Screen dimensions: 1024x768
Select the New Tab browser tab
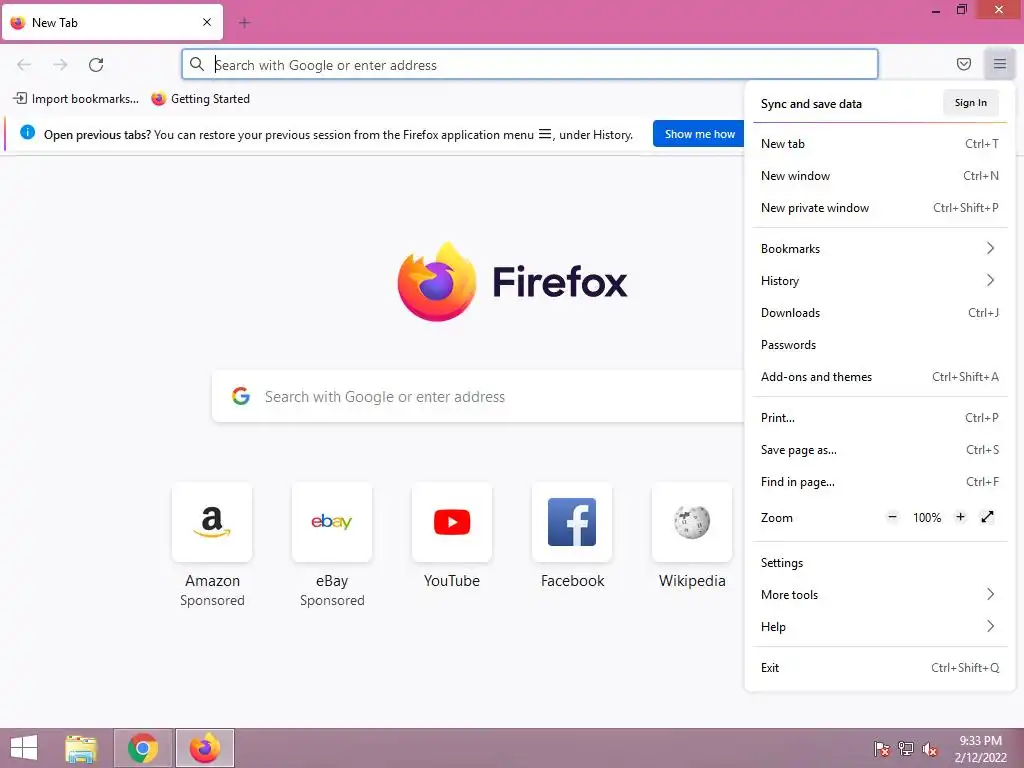click(x=112, y=23)
